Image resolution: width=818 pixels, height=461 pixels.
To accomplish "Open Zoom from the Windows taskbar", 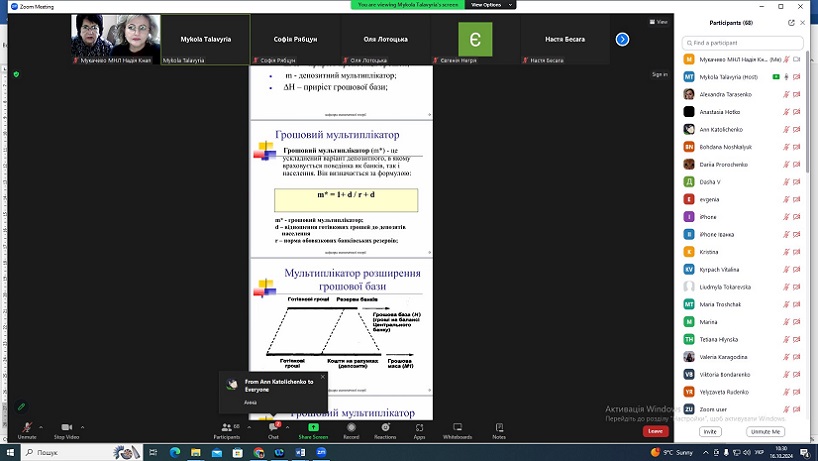I will pyautogui.click(x=321, y=452).
